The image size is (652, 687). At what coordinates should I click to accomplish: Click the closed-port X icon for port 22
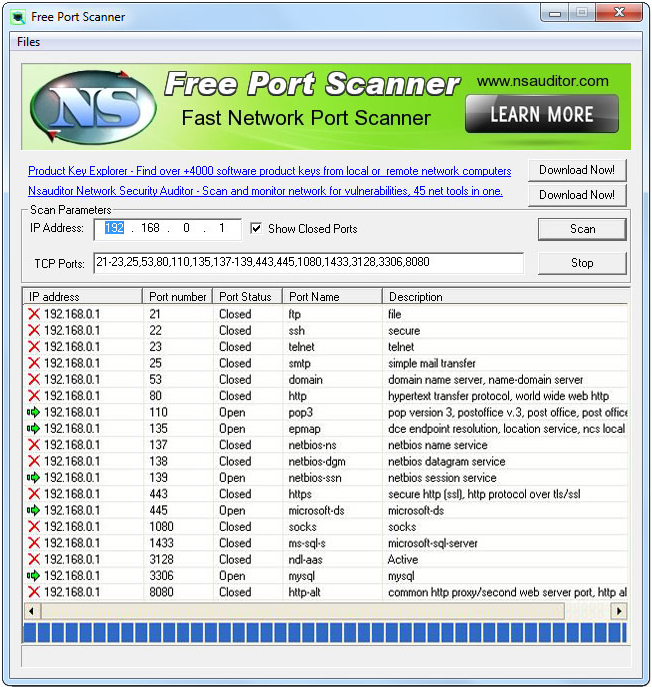[34, 330]
